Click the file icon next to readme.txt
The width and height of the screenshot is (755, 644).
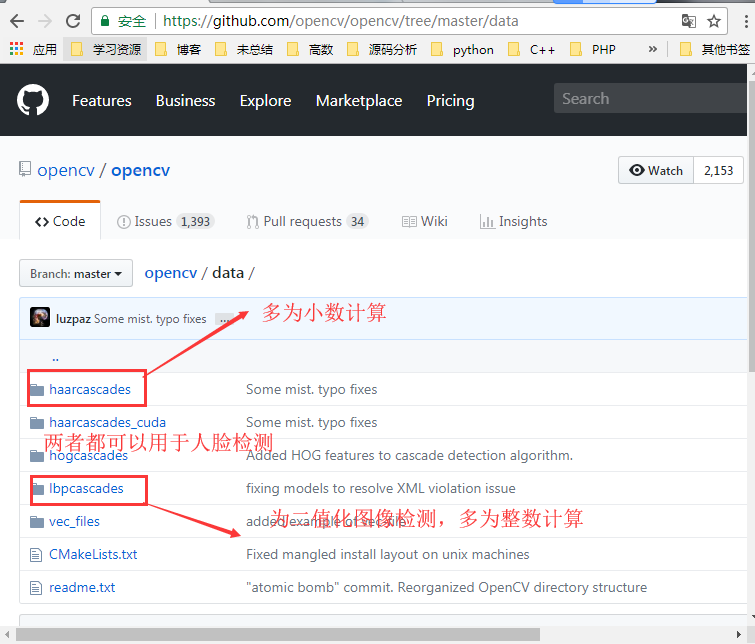(x=36, y=588)
